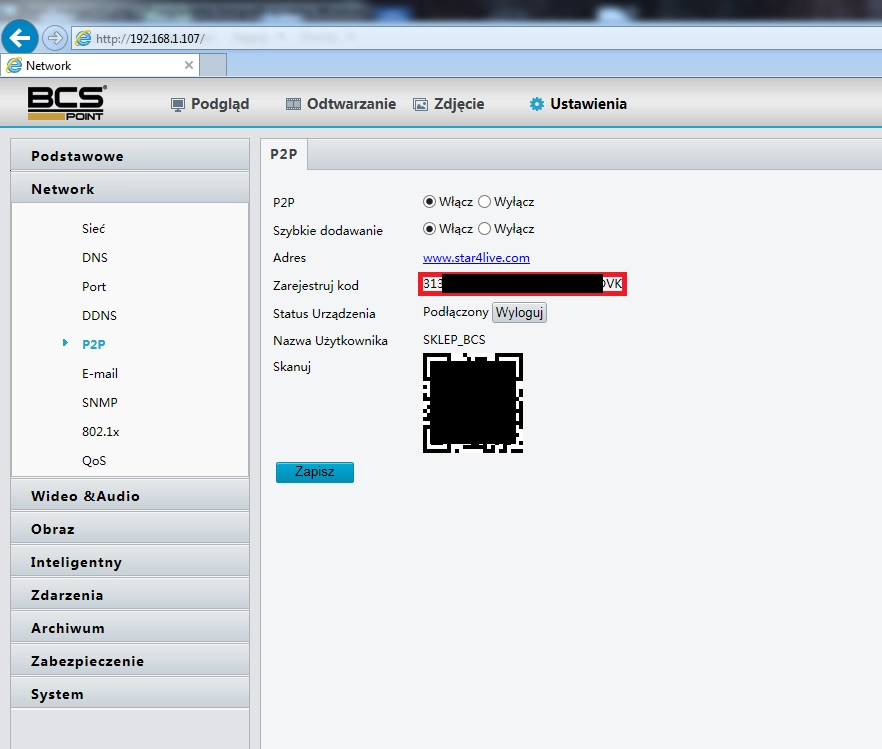Enable Szybkie dodawanie Włącz radio
Image resolution: width=882 pixels, height=749 pixels.
[429, 228]
